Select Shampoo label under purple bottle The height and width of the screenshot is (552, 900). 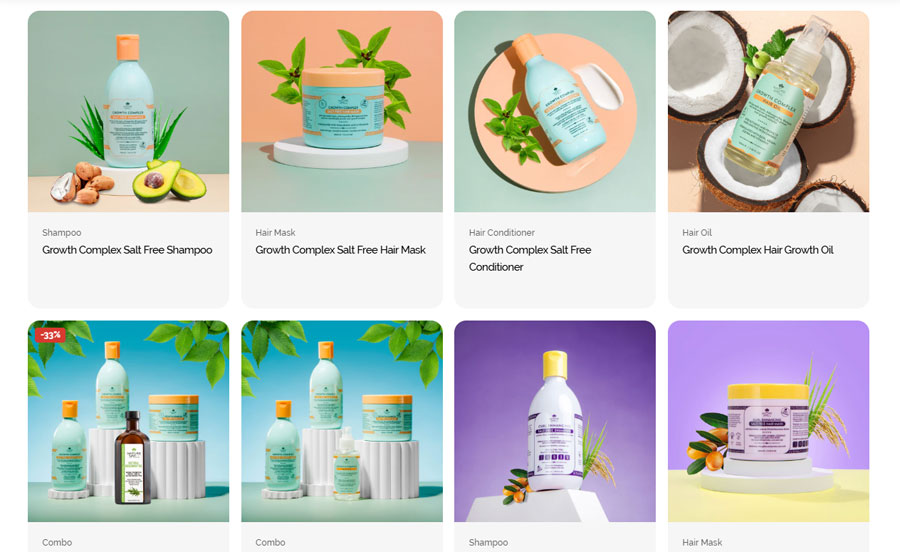click(x=488, y=542)
